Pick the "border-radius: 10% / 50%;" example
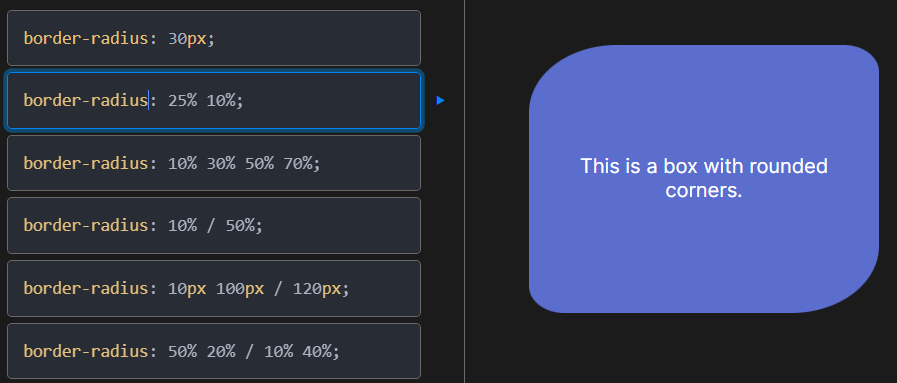Screen dimensions: 897x383 pyautogui.click(x=214, y=225)
